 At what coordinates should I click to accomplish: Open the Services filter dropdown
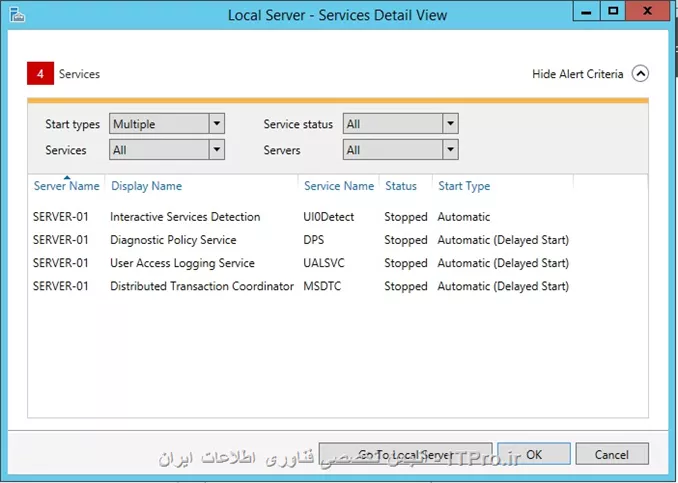pos(167,150)
